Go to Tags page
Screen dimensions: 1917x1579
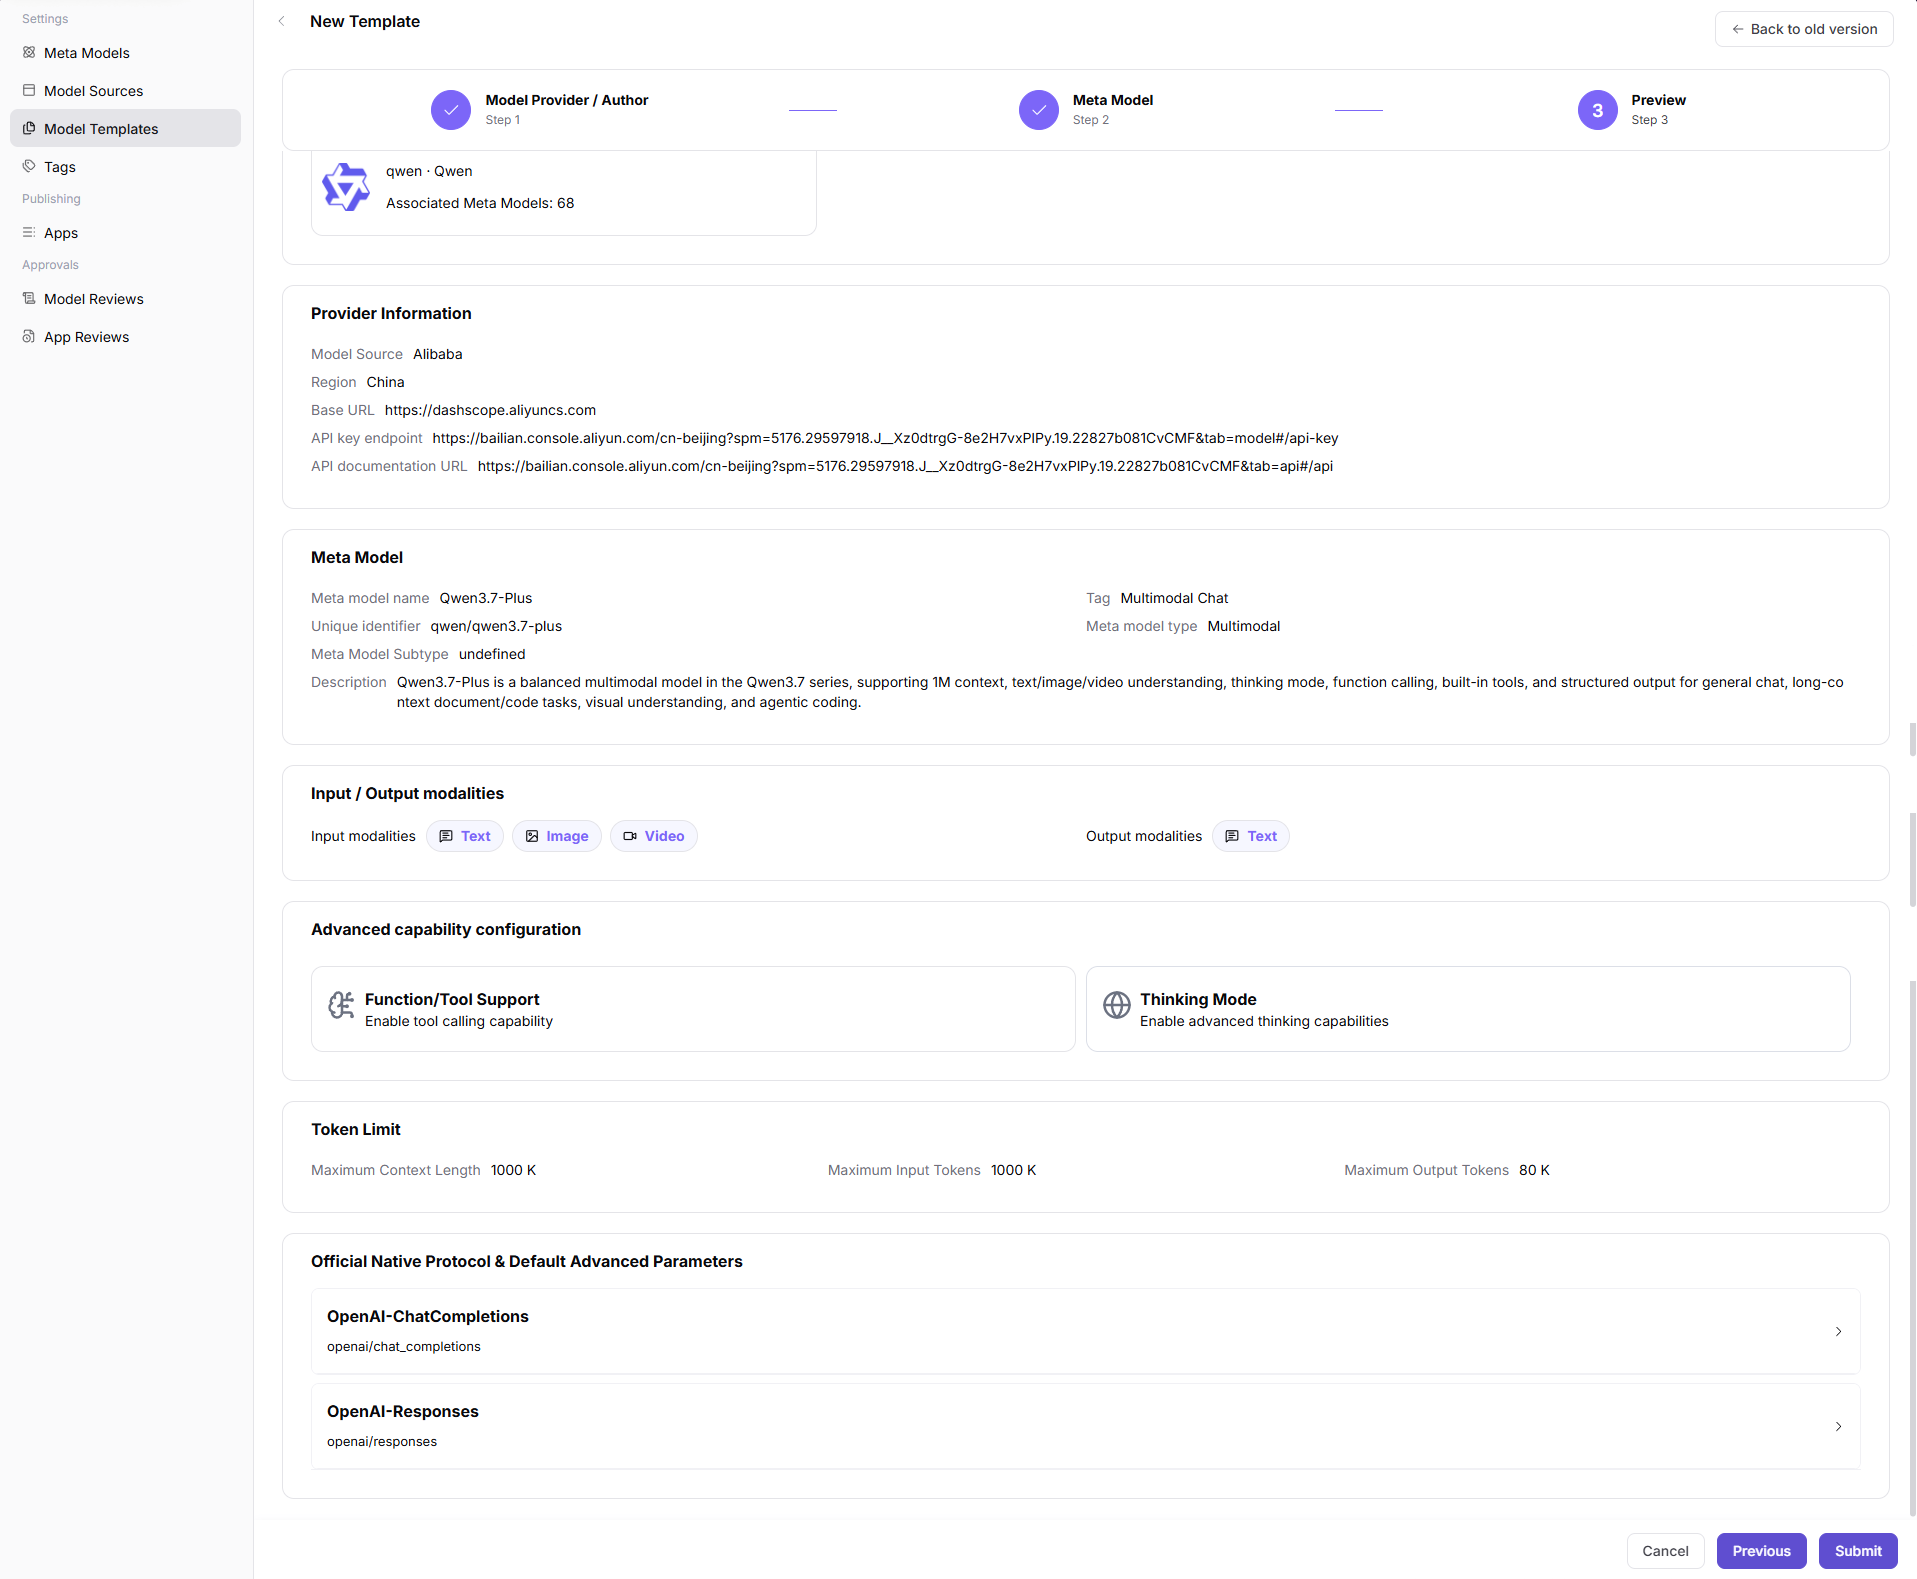tap(125, 166)
